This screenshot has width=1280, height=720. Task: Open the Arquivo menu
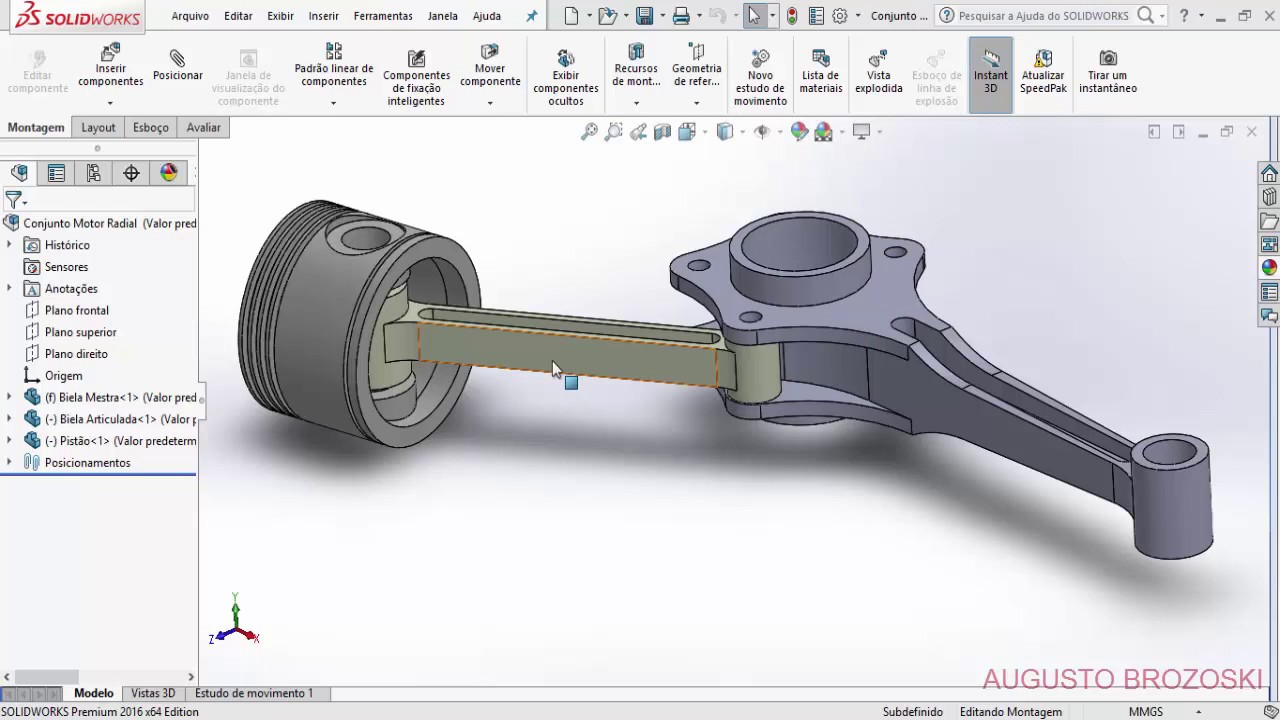190,16
